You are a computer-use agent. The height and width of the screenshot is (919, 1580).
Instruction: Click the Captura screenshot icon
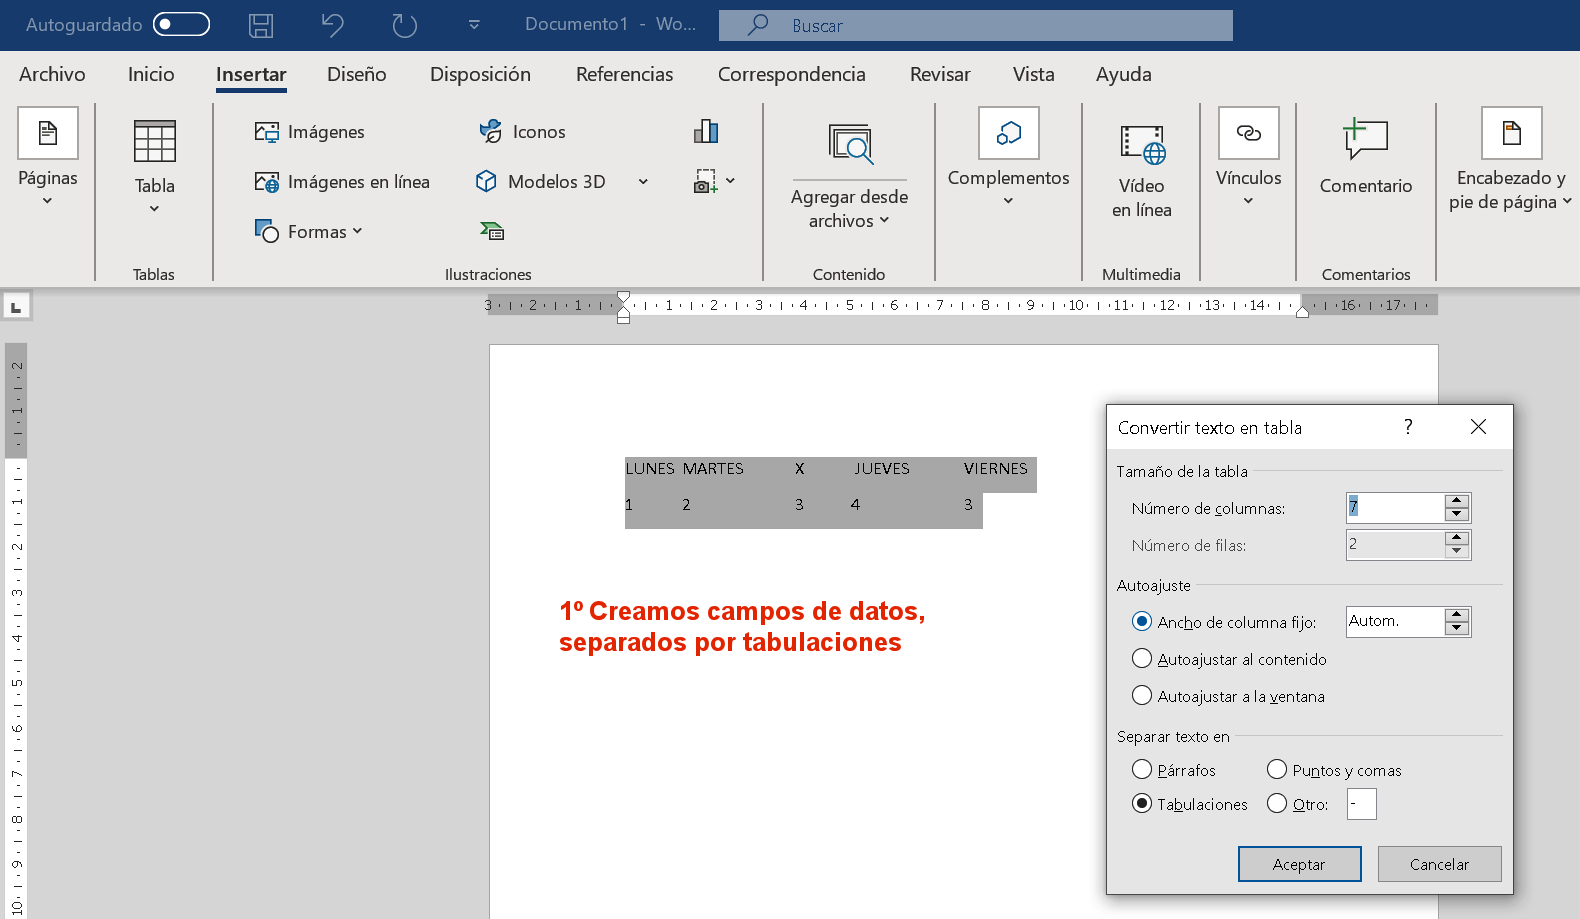point(706,181)
